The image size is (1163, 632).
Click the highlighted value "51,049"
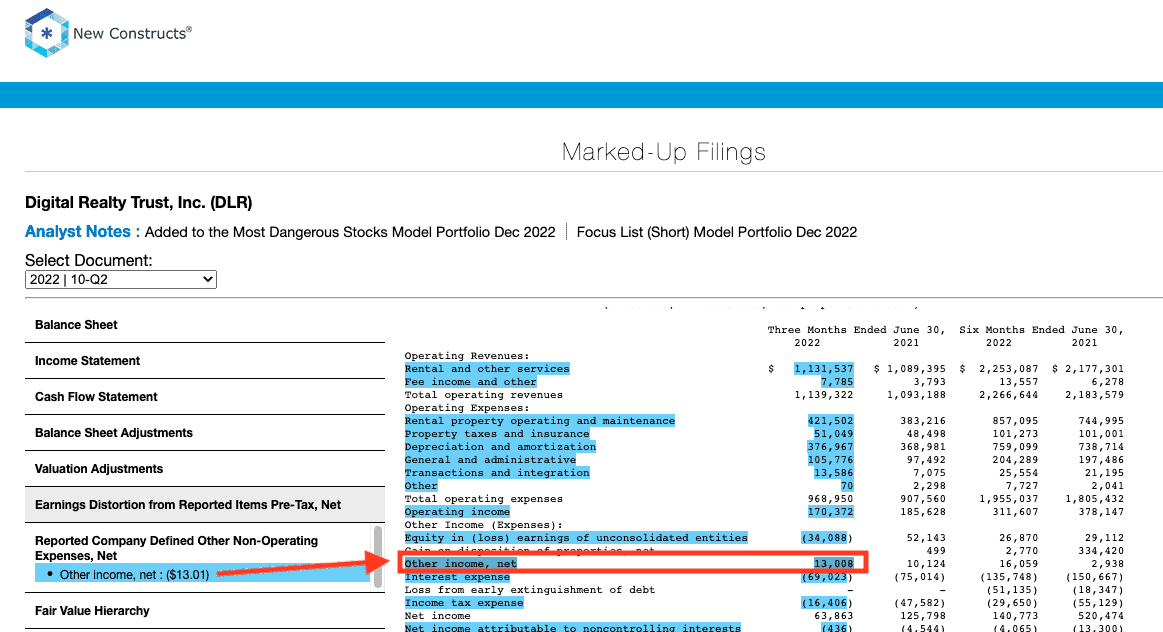coord(834,434)
